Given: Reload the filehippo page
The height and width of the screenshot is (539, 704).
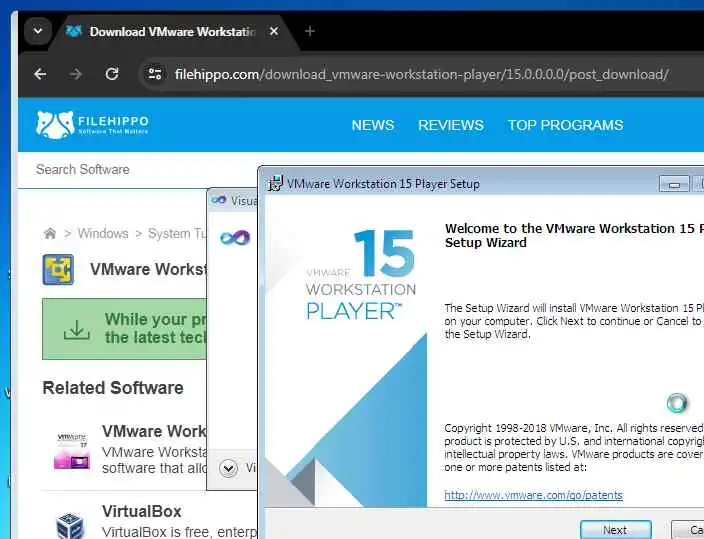Looking at the screenshot, I should [112, 74].
